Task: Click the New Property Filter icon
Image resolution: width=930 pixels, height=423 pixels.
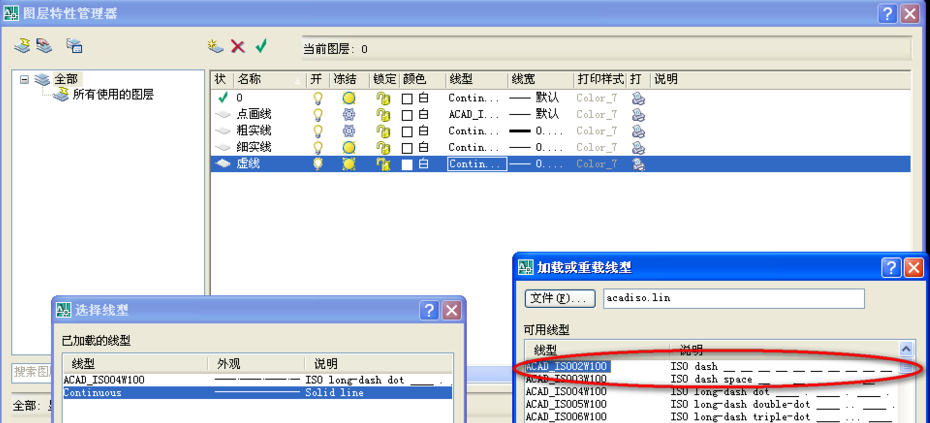Action: click(22, 46)
